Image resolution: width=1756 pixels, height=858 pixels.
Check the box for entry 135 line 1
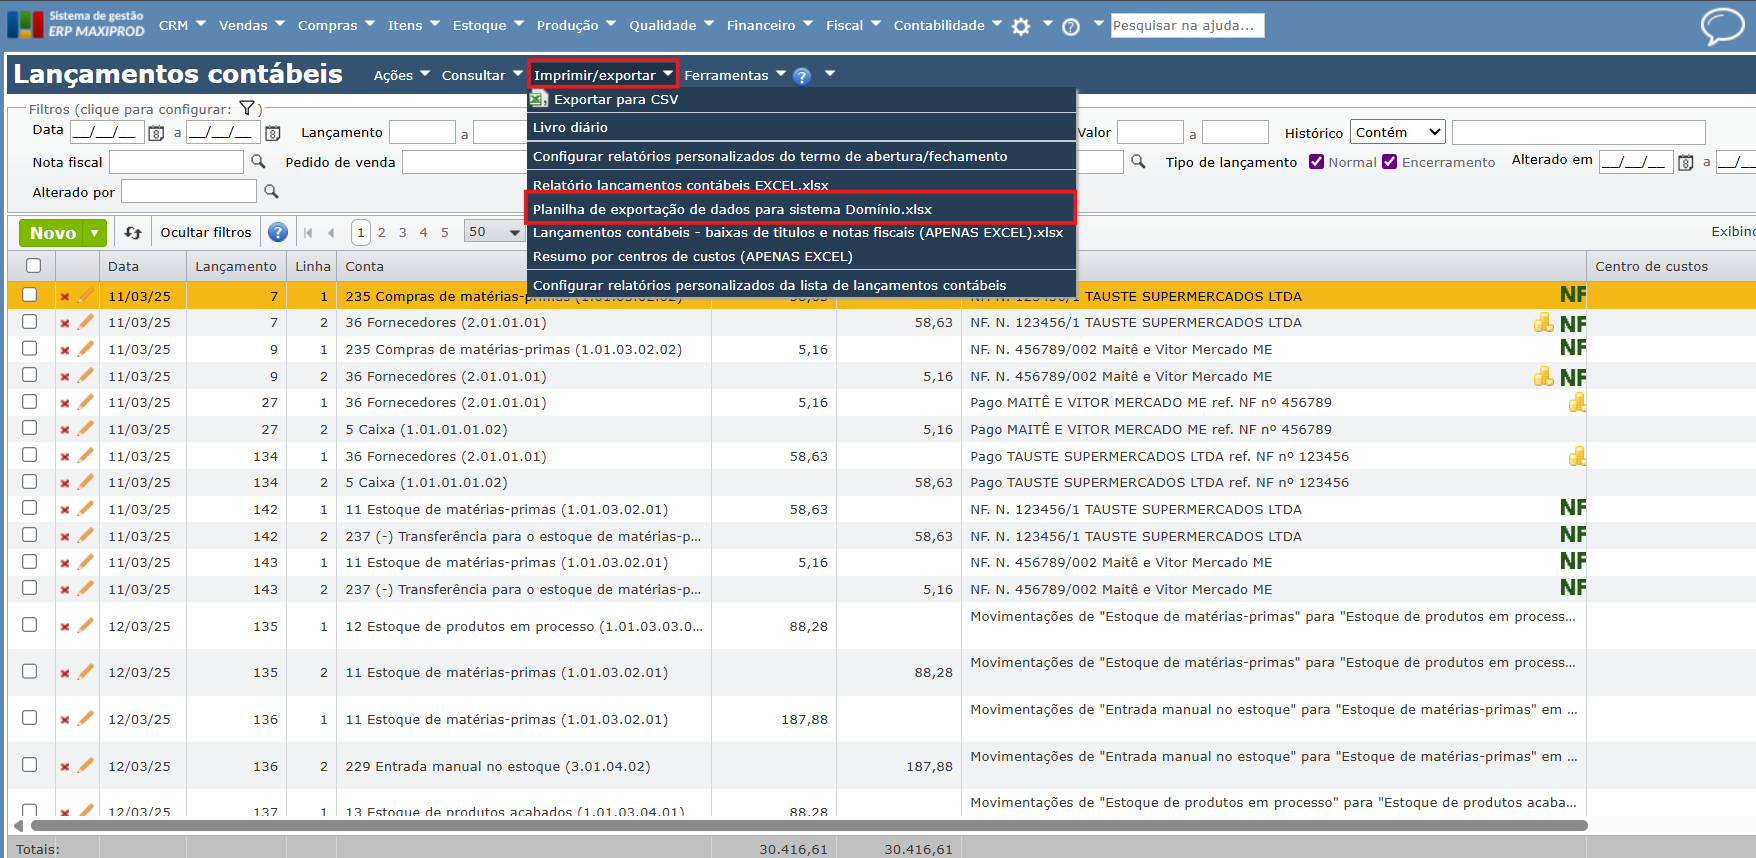pyautogui.click(x=29, y=625)
